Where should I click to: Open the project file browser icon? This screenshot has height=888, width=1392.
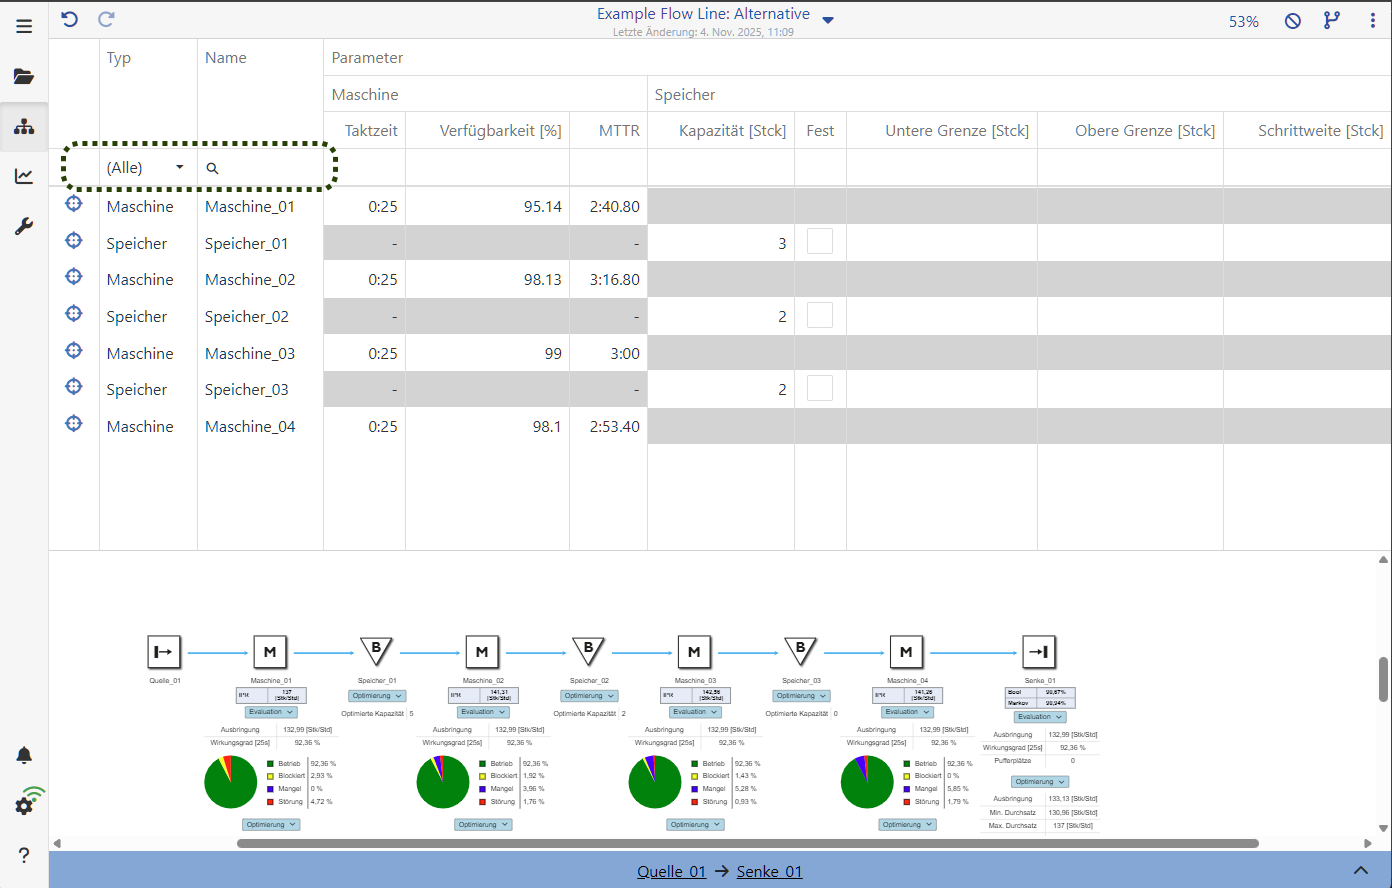pyautogui.click(x=23, y=76)
